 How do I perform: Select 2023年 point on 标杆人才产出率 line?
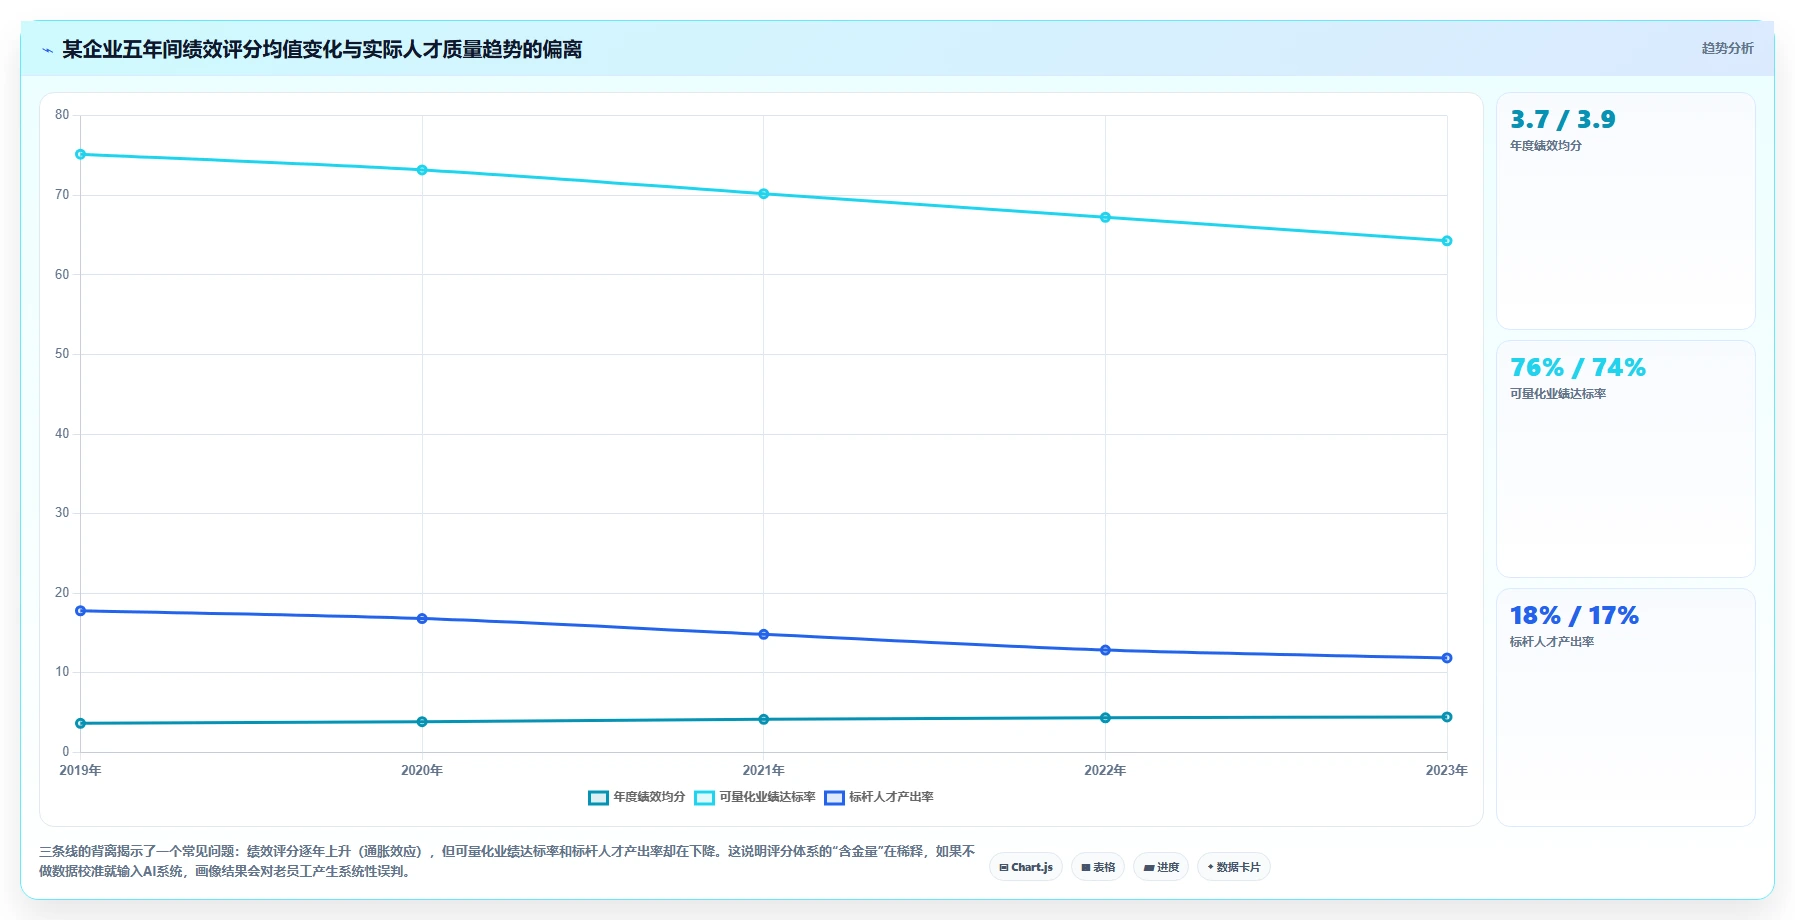pos(1447,658)
